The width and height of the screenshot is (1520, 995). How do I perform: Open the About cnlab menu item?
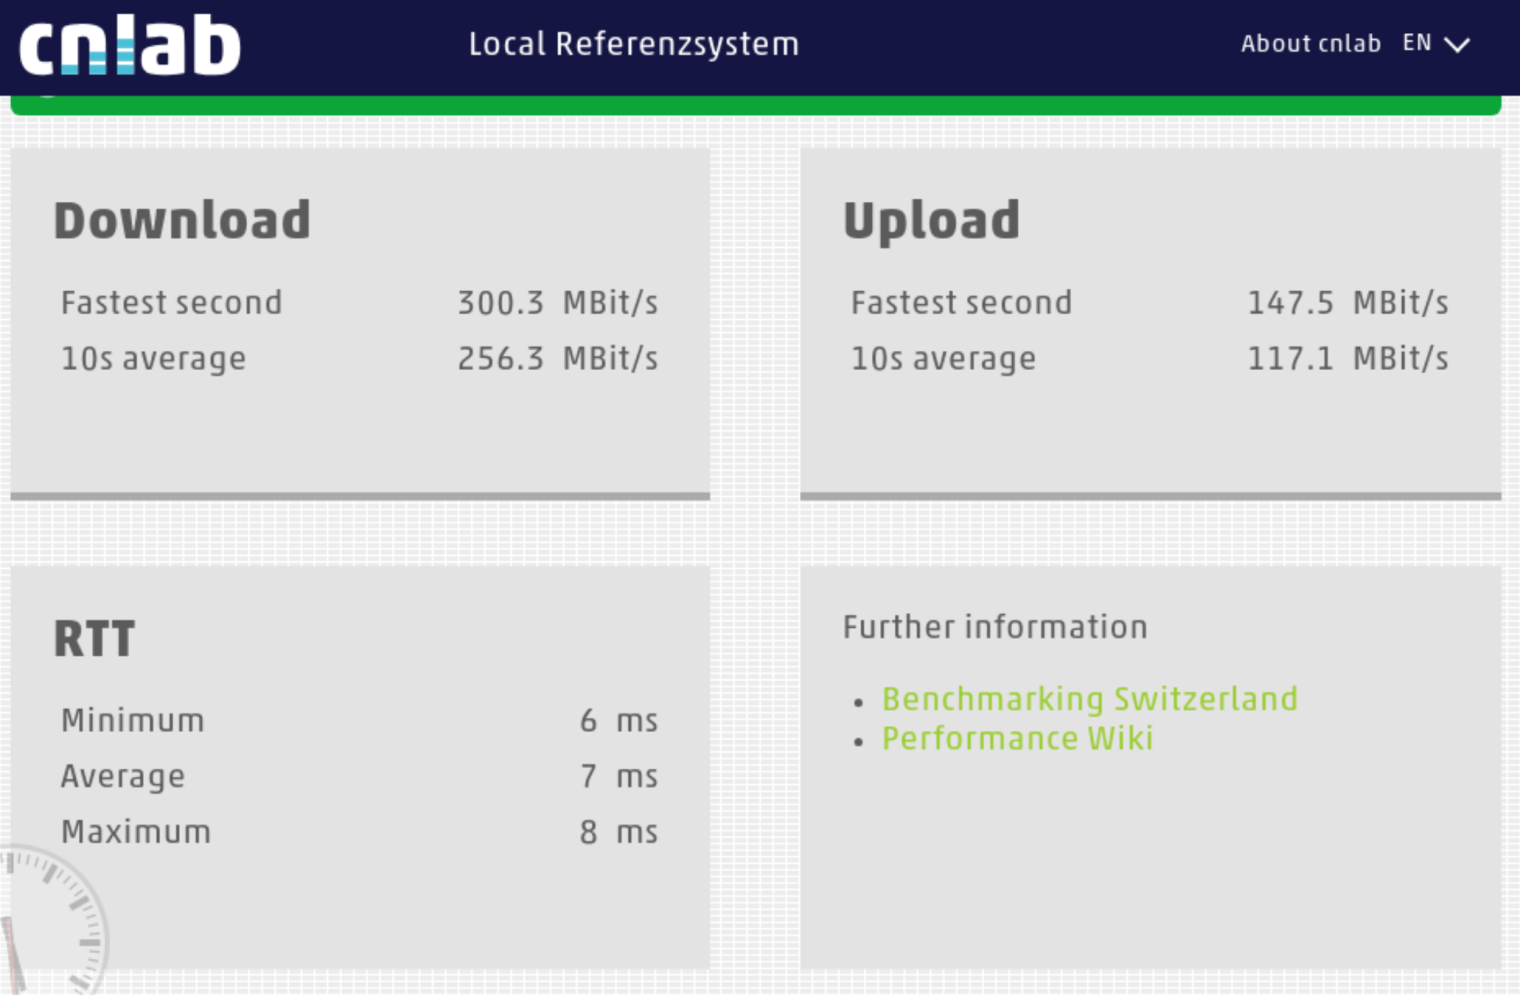pos(1310,44)
